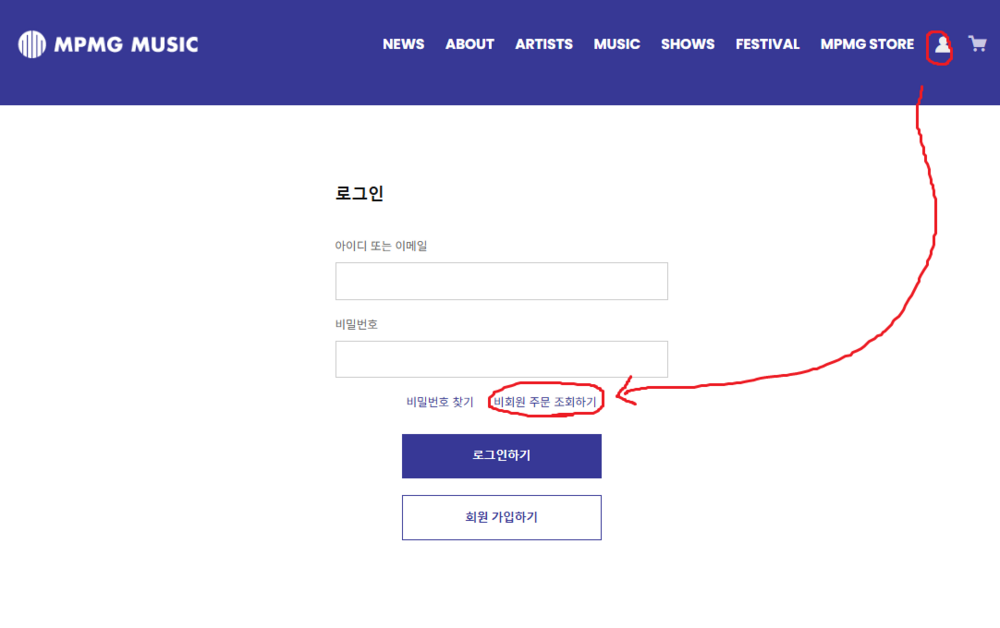Click the 비밀번호 label above the password field
The width and height of the screenshot is (1000, 628).
point(356,324)
